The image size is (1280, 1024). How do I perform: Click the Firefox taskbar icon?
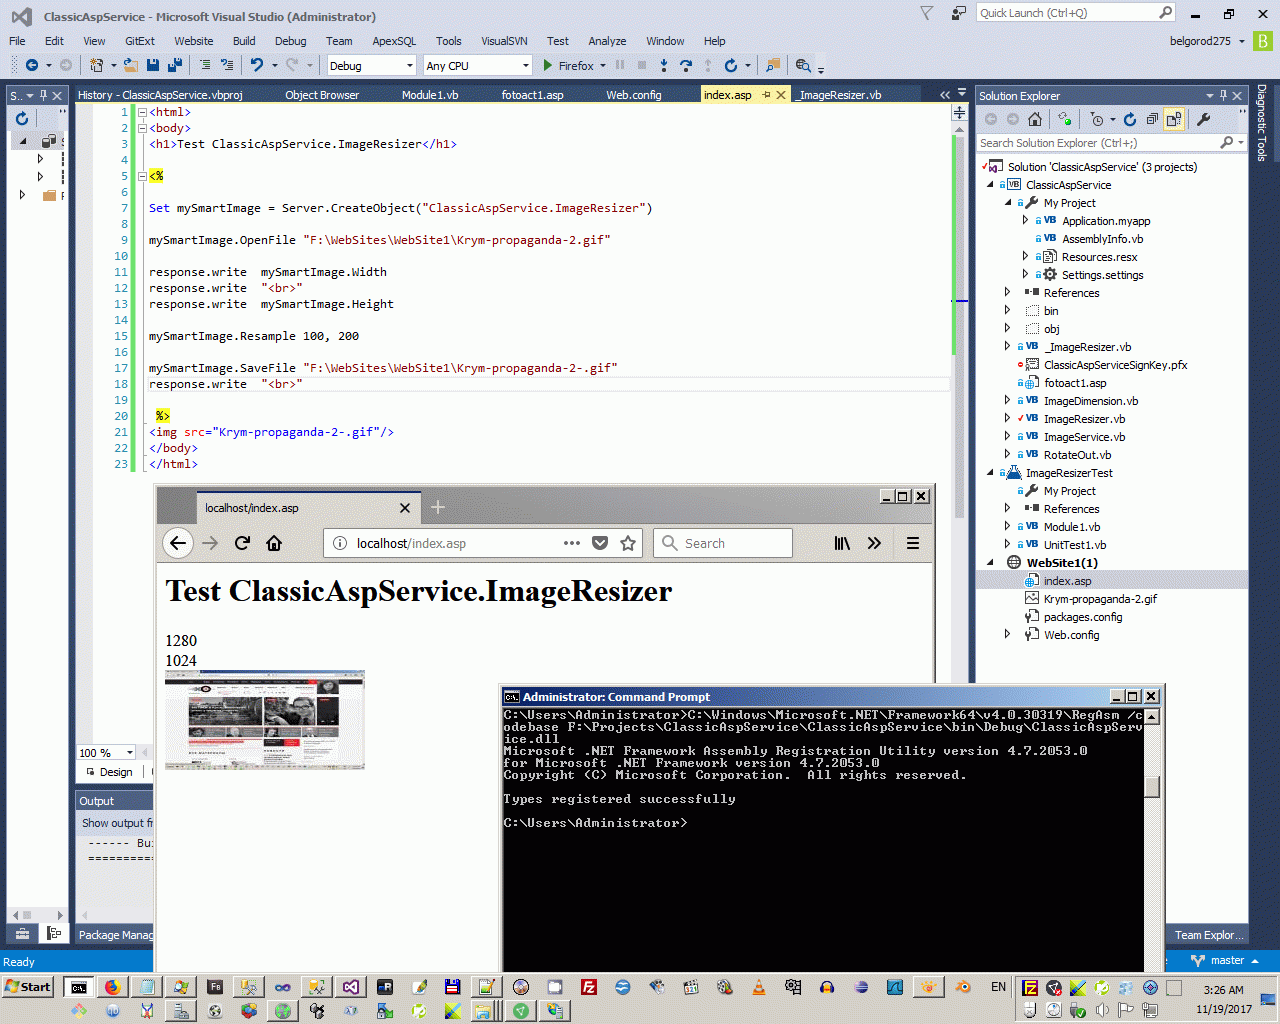[112, 987]
